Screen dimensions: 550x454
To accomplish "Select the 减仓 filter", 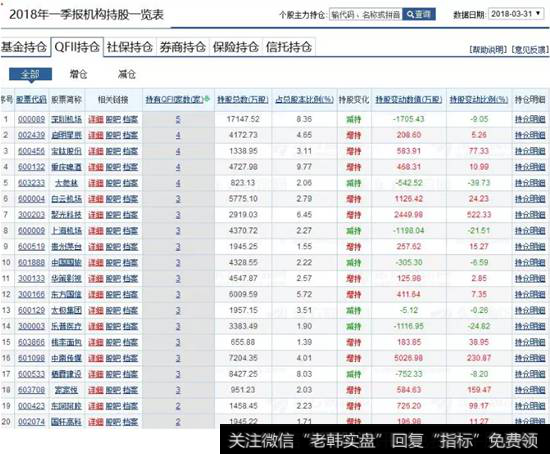I will pos(127,74).
